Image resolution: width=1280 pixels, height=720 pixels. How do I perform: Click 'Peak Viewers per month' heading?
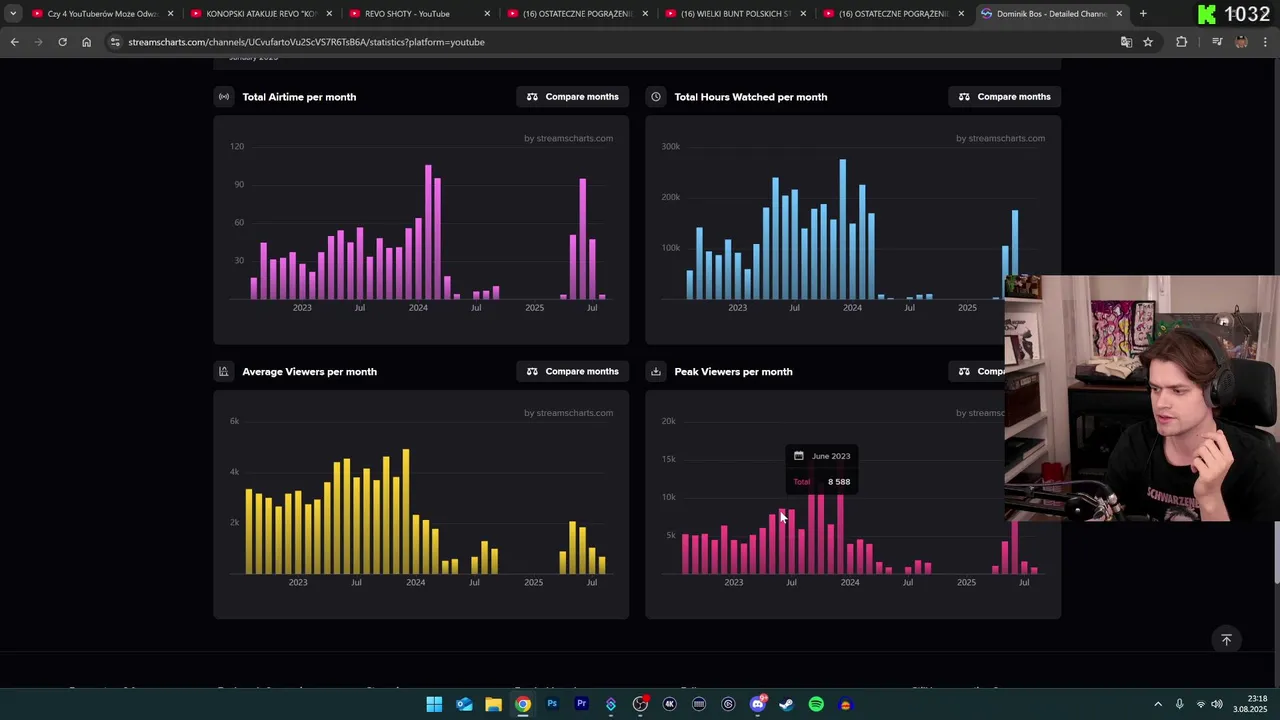733,372
